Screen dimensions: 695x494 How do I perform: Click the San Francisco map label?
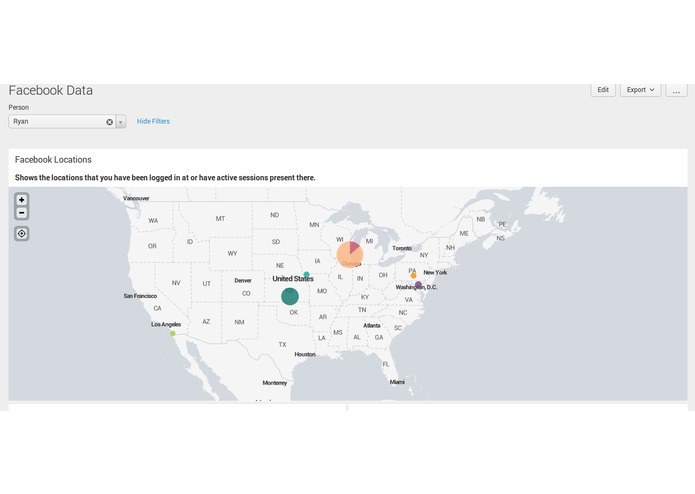(x=140, y=296)
